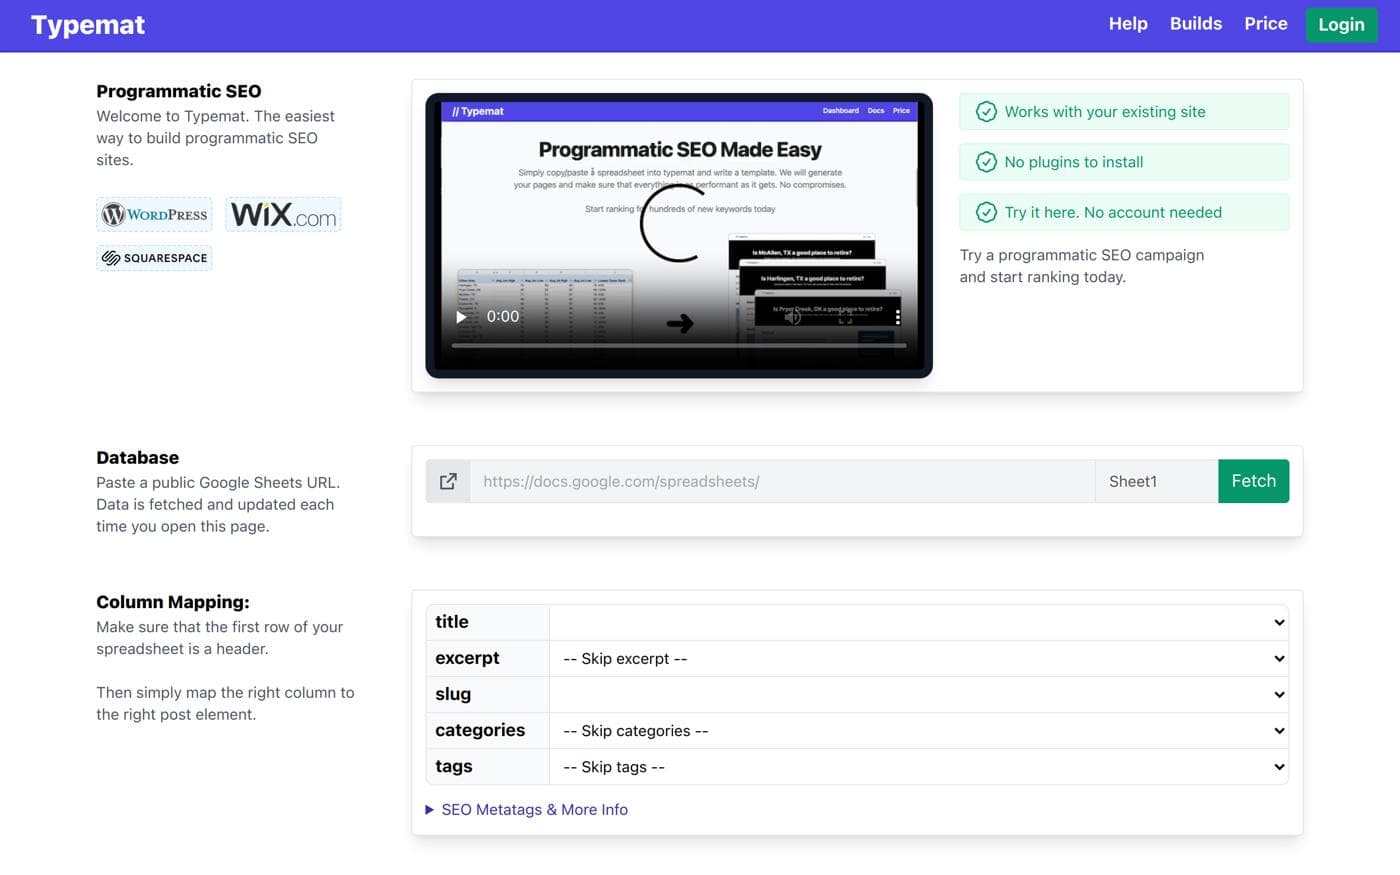The width and height of the screenshot is (1400, 875).
Task: Enter fullscreen on the demo video
Action: [x=846, y=317]
